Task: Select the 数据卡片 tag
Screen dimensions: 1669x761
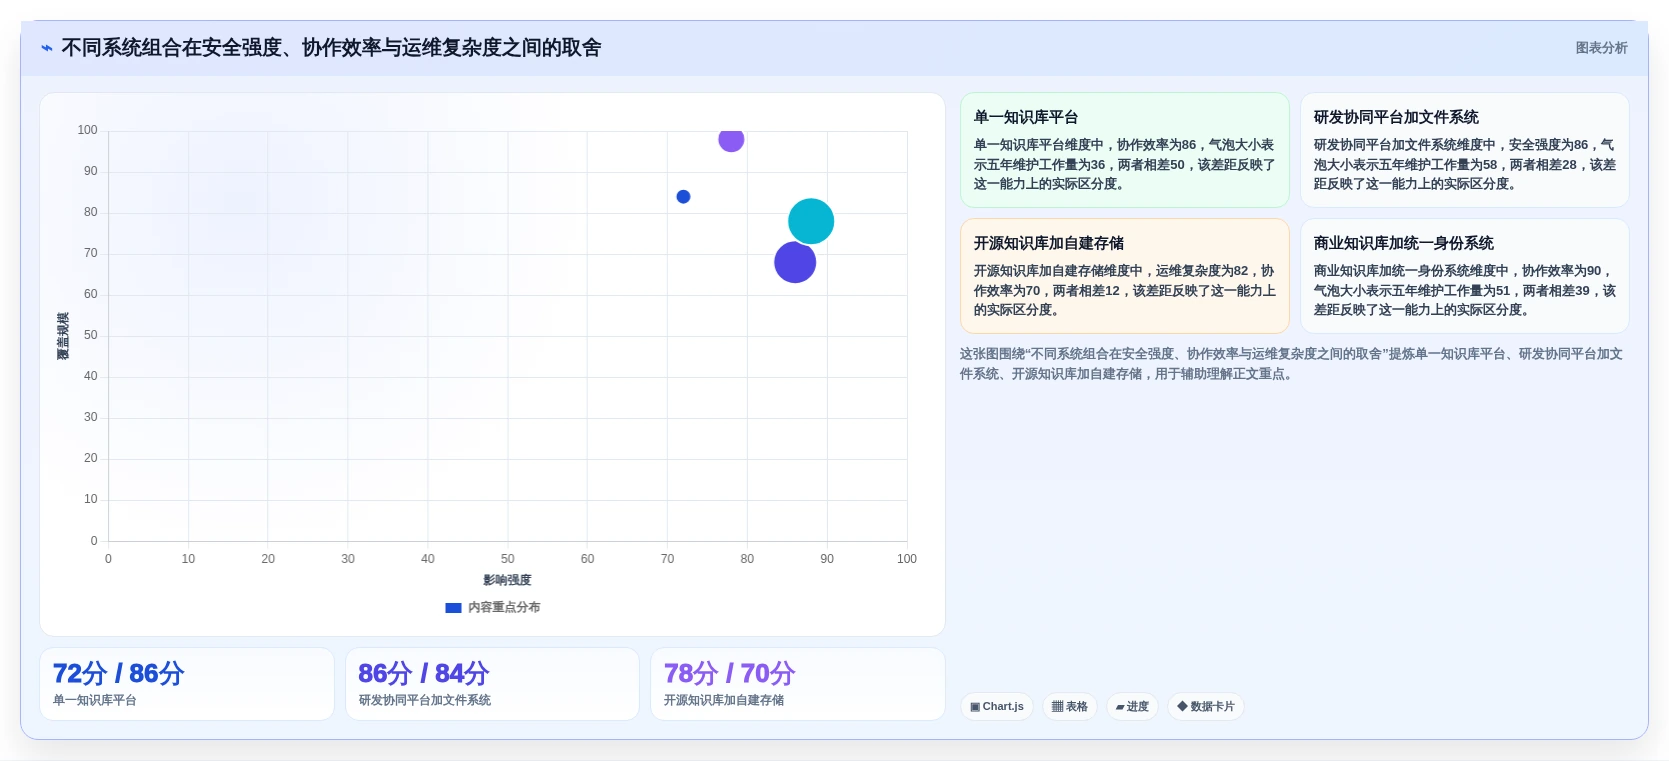Action: [1206, 707]
